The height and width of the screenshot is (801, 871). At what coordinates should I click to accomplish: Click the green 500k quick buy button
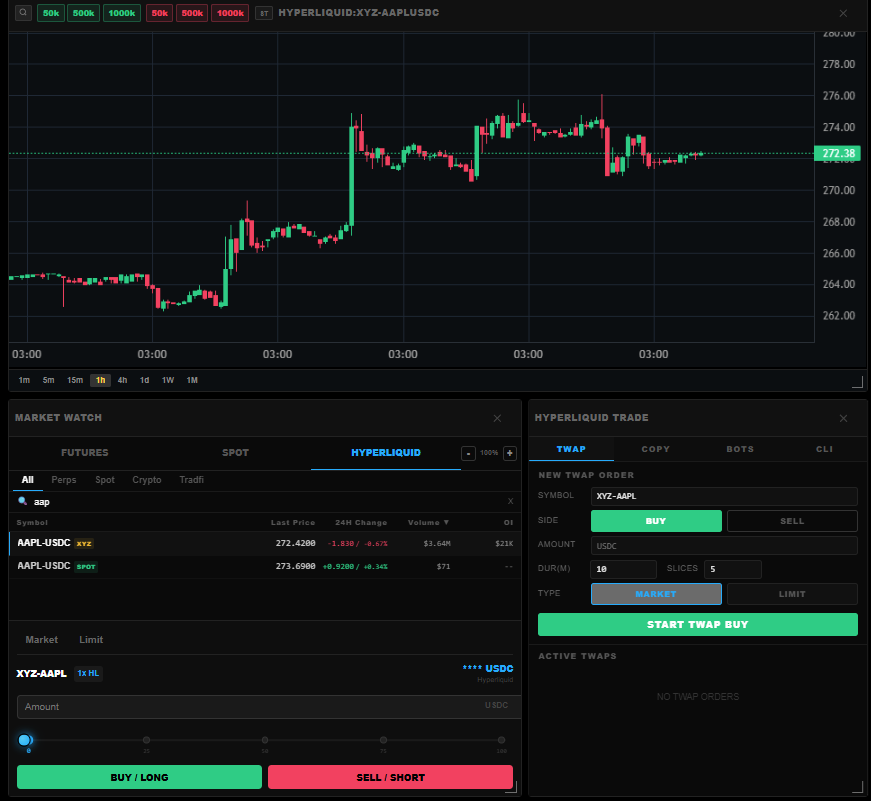pos(83,13)
